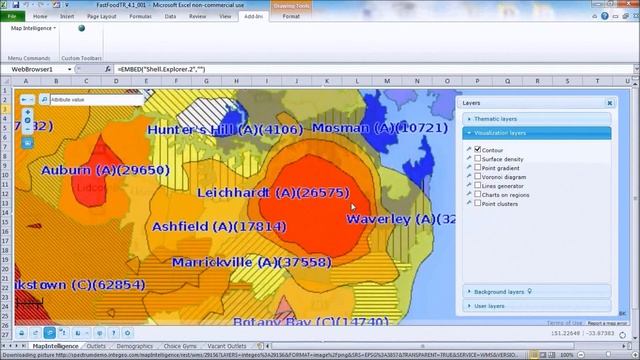Enable the Voronoi diagram checkbox
Screen dimensions: 640x360
pos(478,176)
